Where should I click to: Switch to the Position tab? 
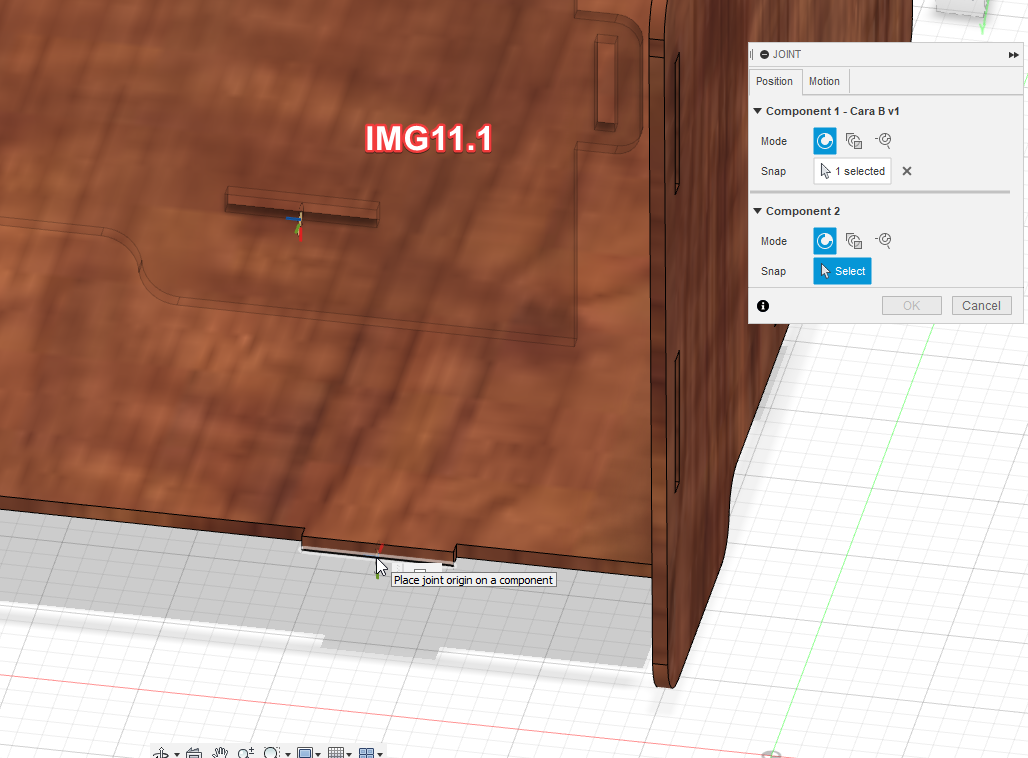[x=774, y=81]
